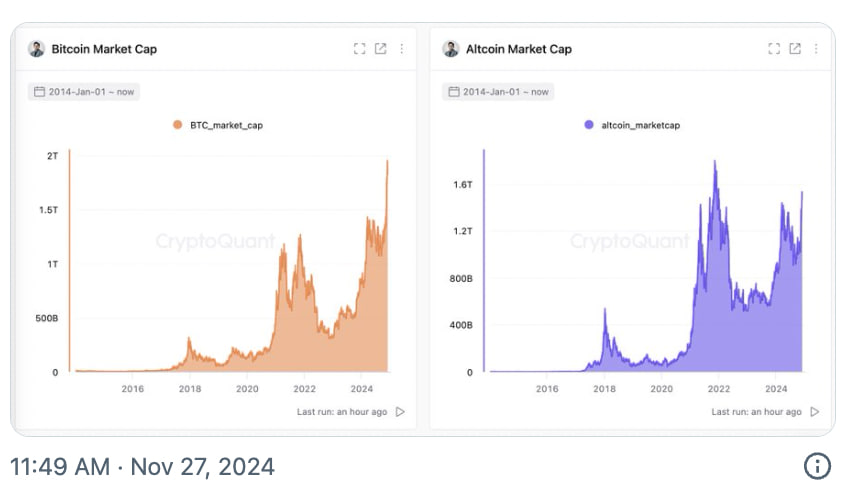Open date range picker on Altcoin chart
The image size is (858, 487).
coord(498,91)
